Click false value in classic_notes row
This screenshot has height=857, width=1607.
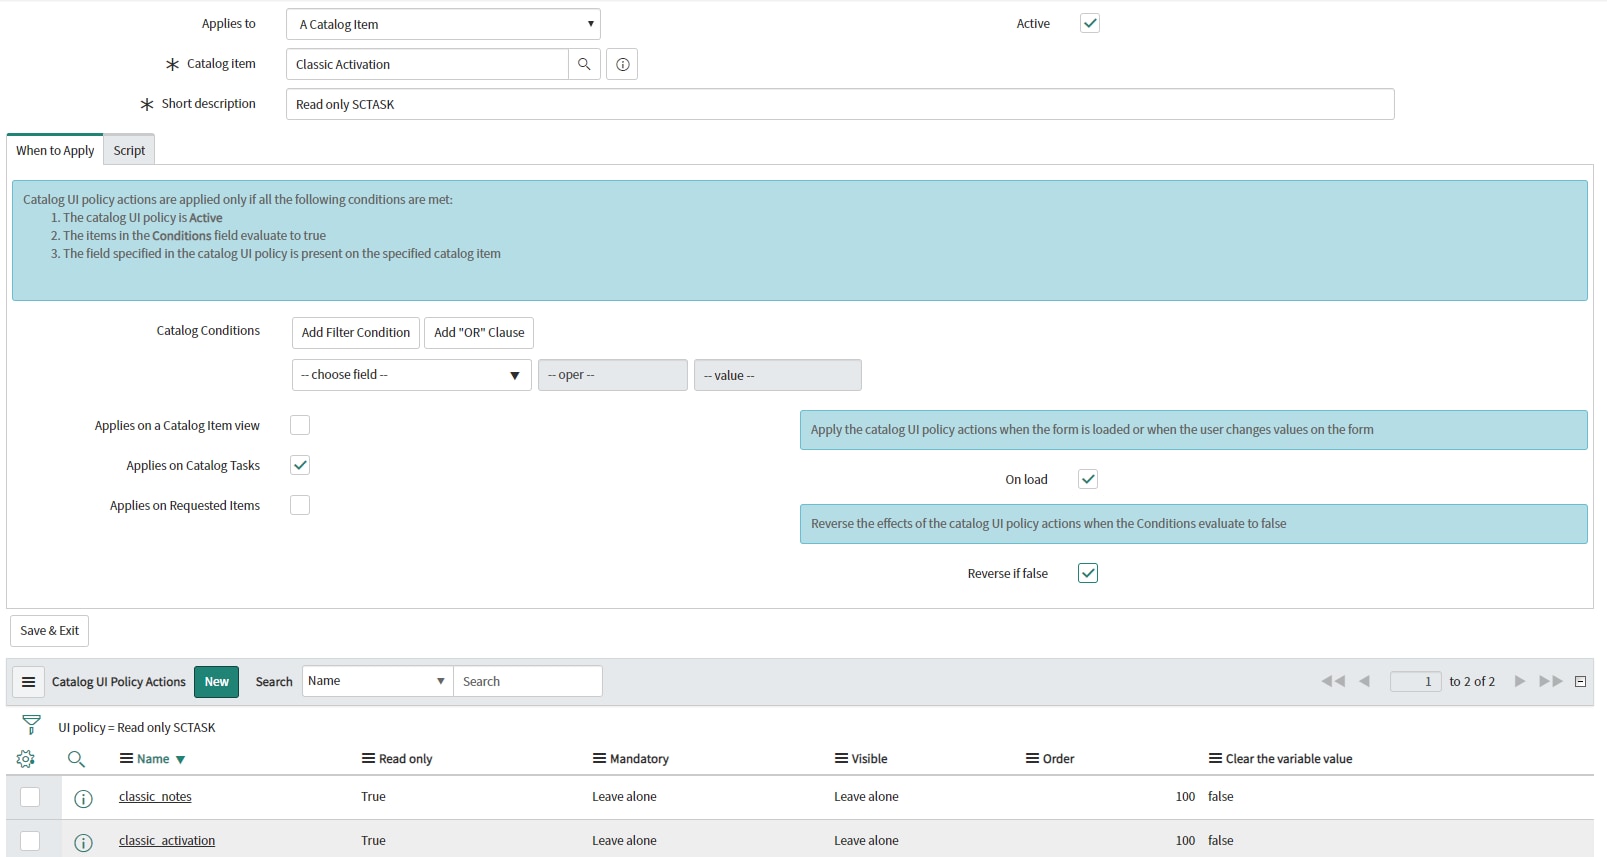click(x=1221, y=797)
